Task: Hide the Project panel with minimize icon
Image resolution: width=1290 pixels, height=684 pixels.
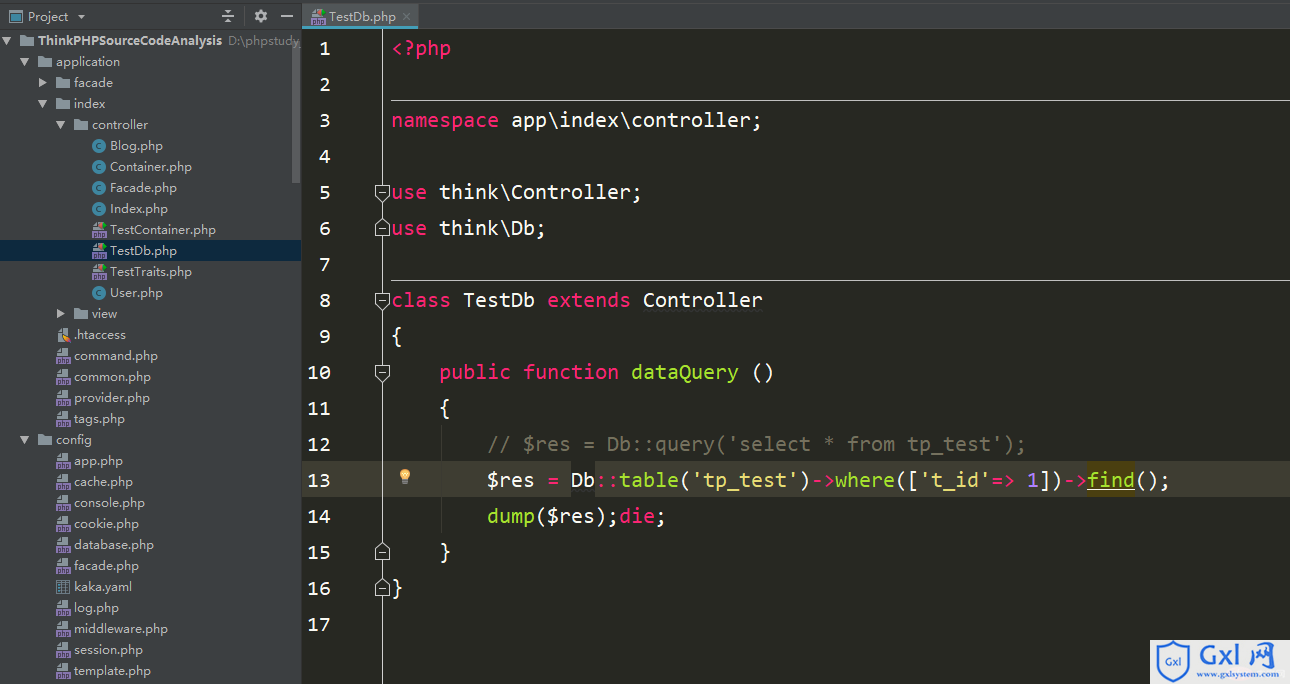Action: tap(287, 16)
